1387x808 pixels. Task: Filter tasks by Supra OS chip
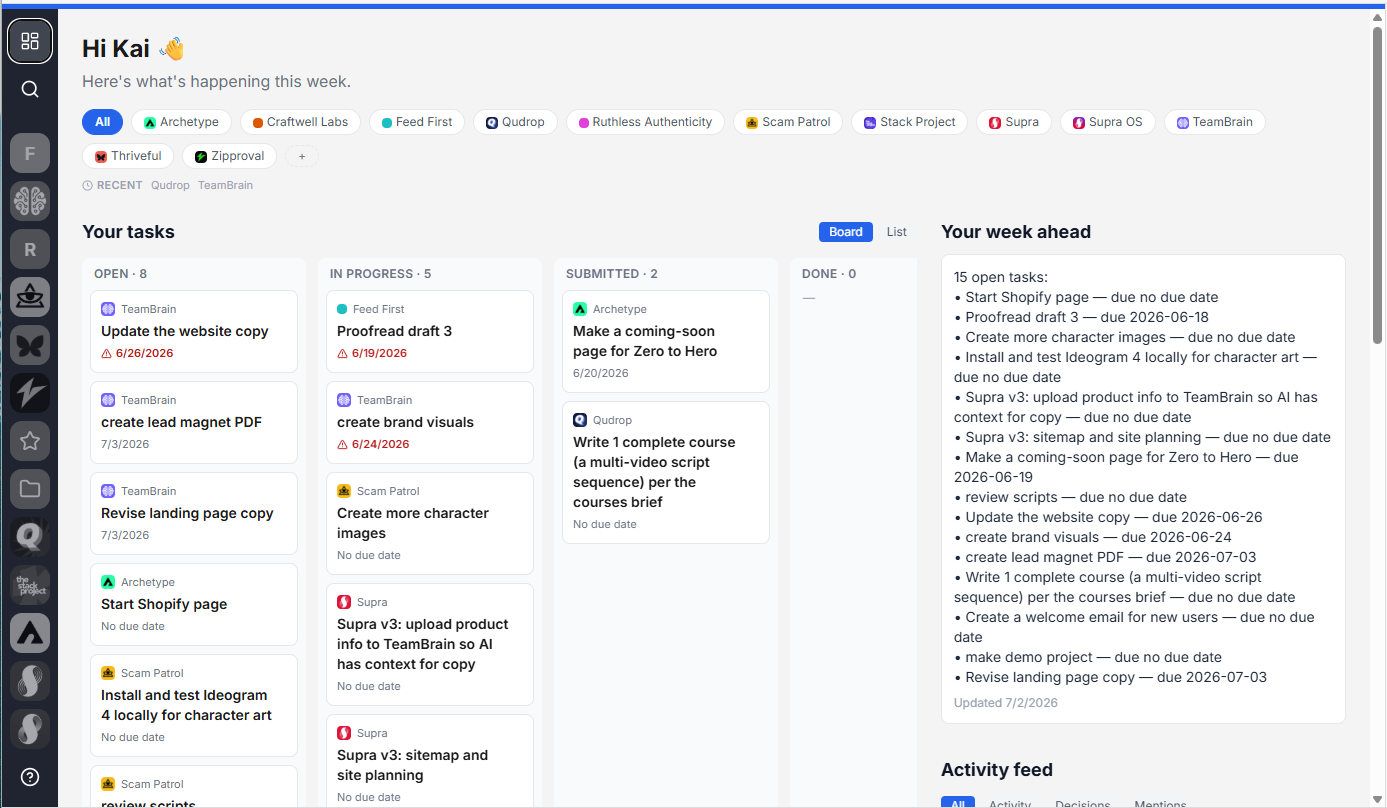1108,122
